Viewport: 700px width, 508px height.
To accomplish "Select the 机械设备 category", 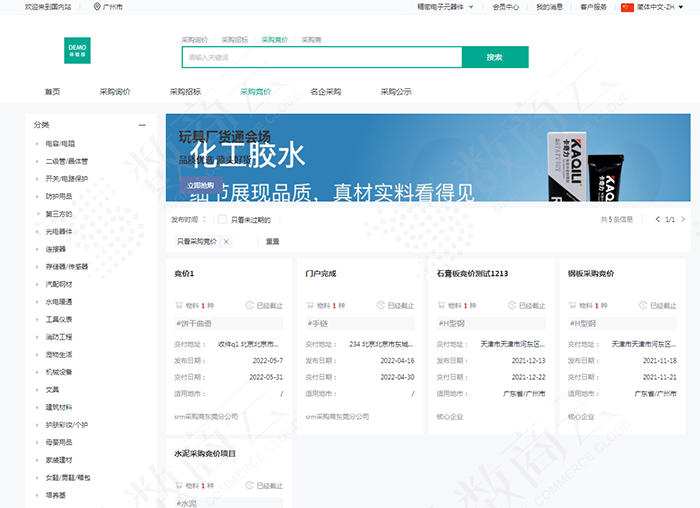I will [x=59, y=372].
